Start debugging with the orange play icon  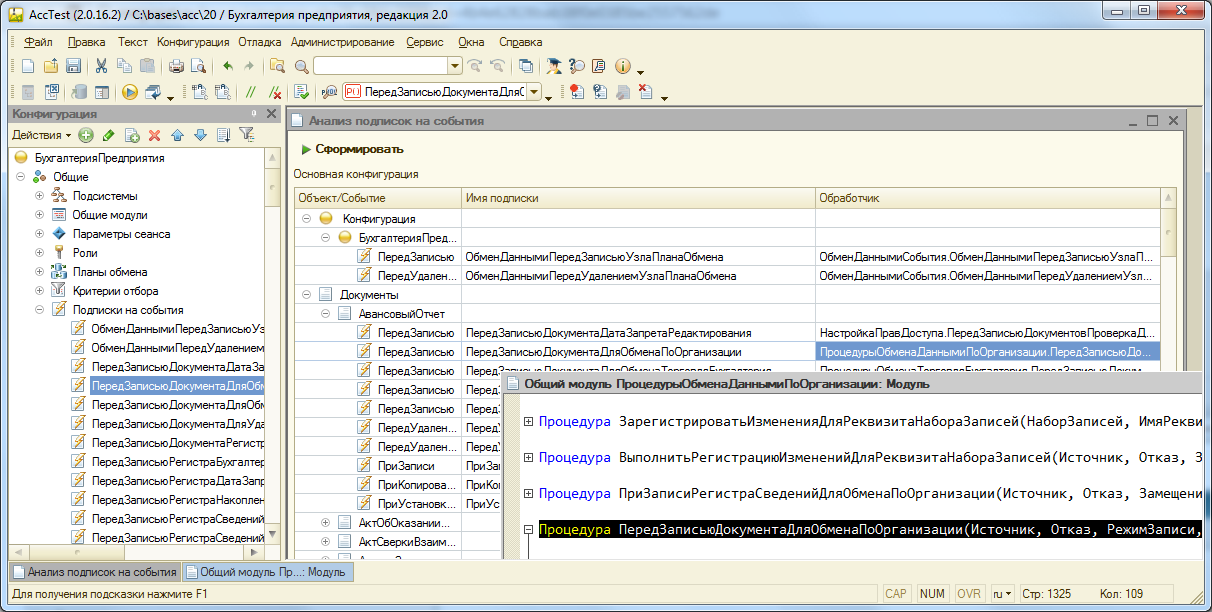pyautogui.click(x=130, y=92)
